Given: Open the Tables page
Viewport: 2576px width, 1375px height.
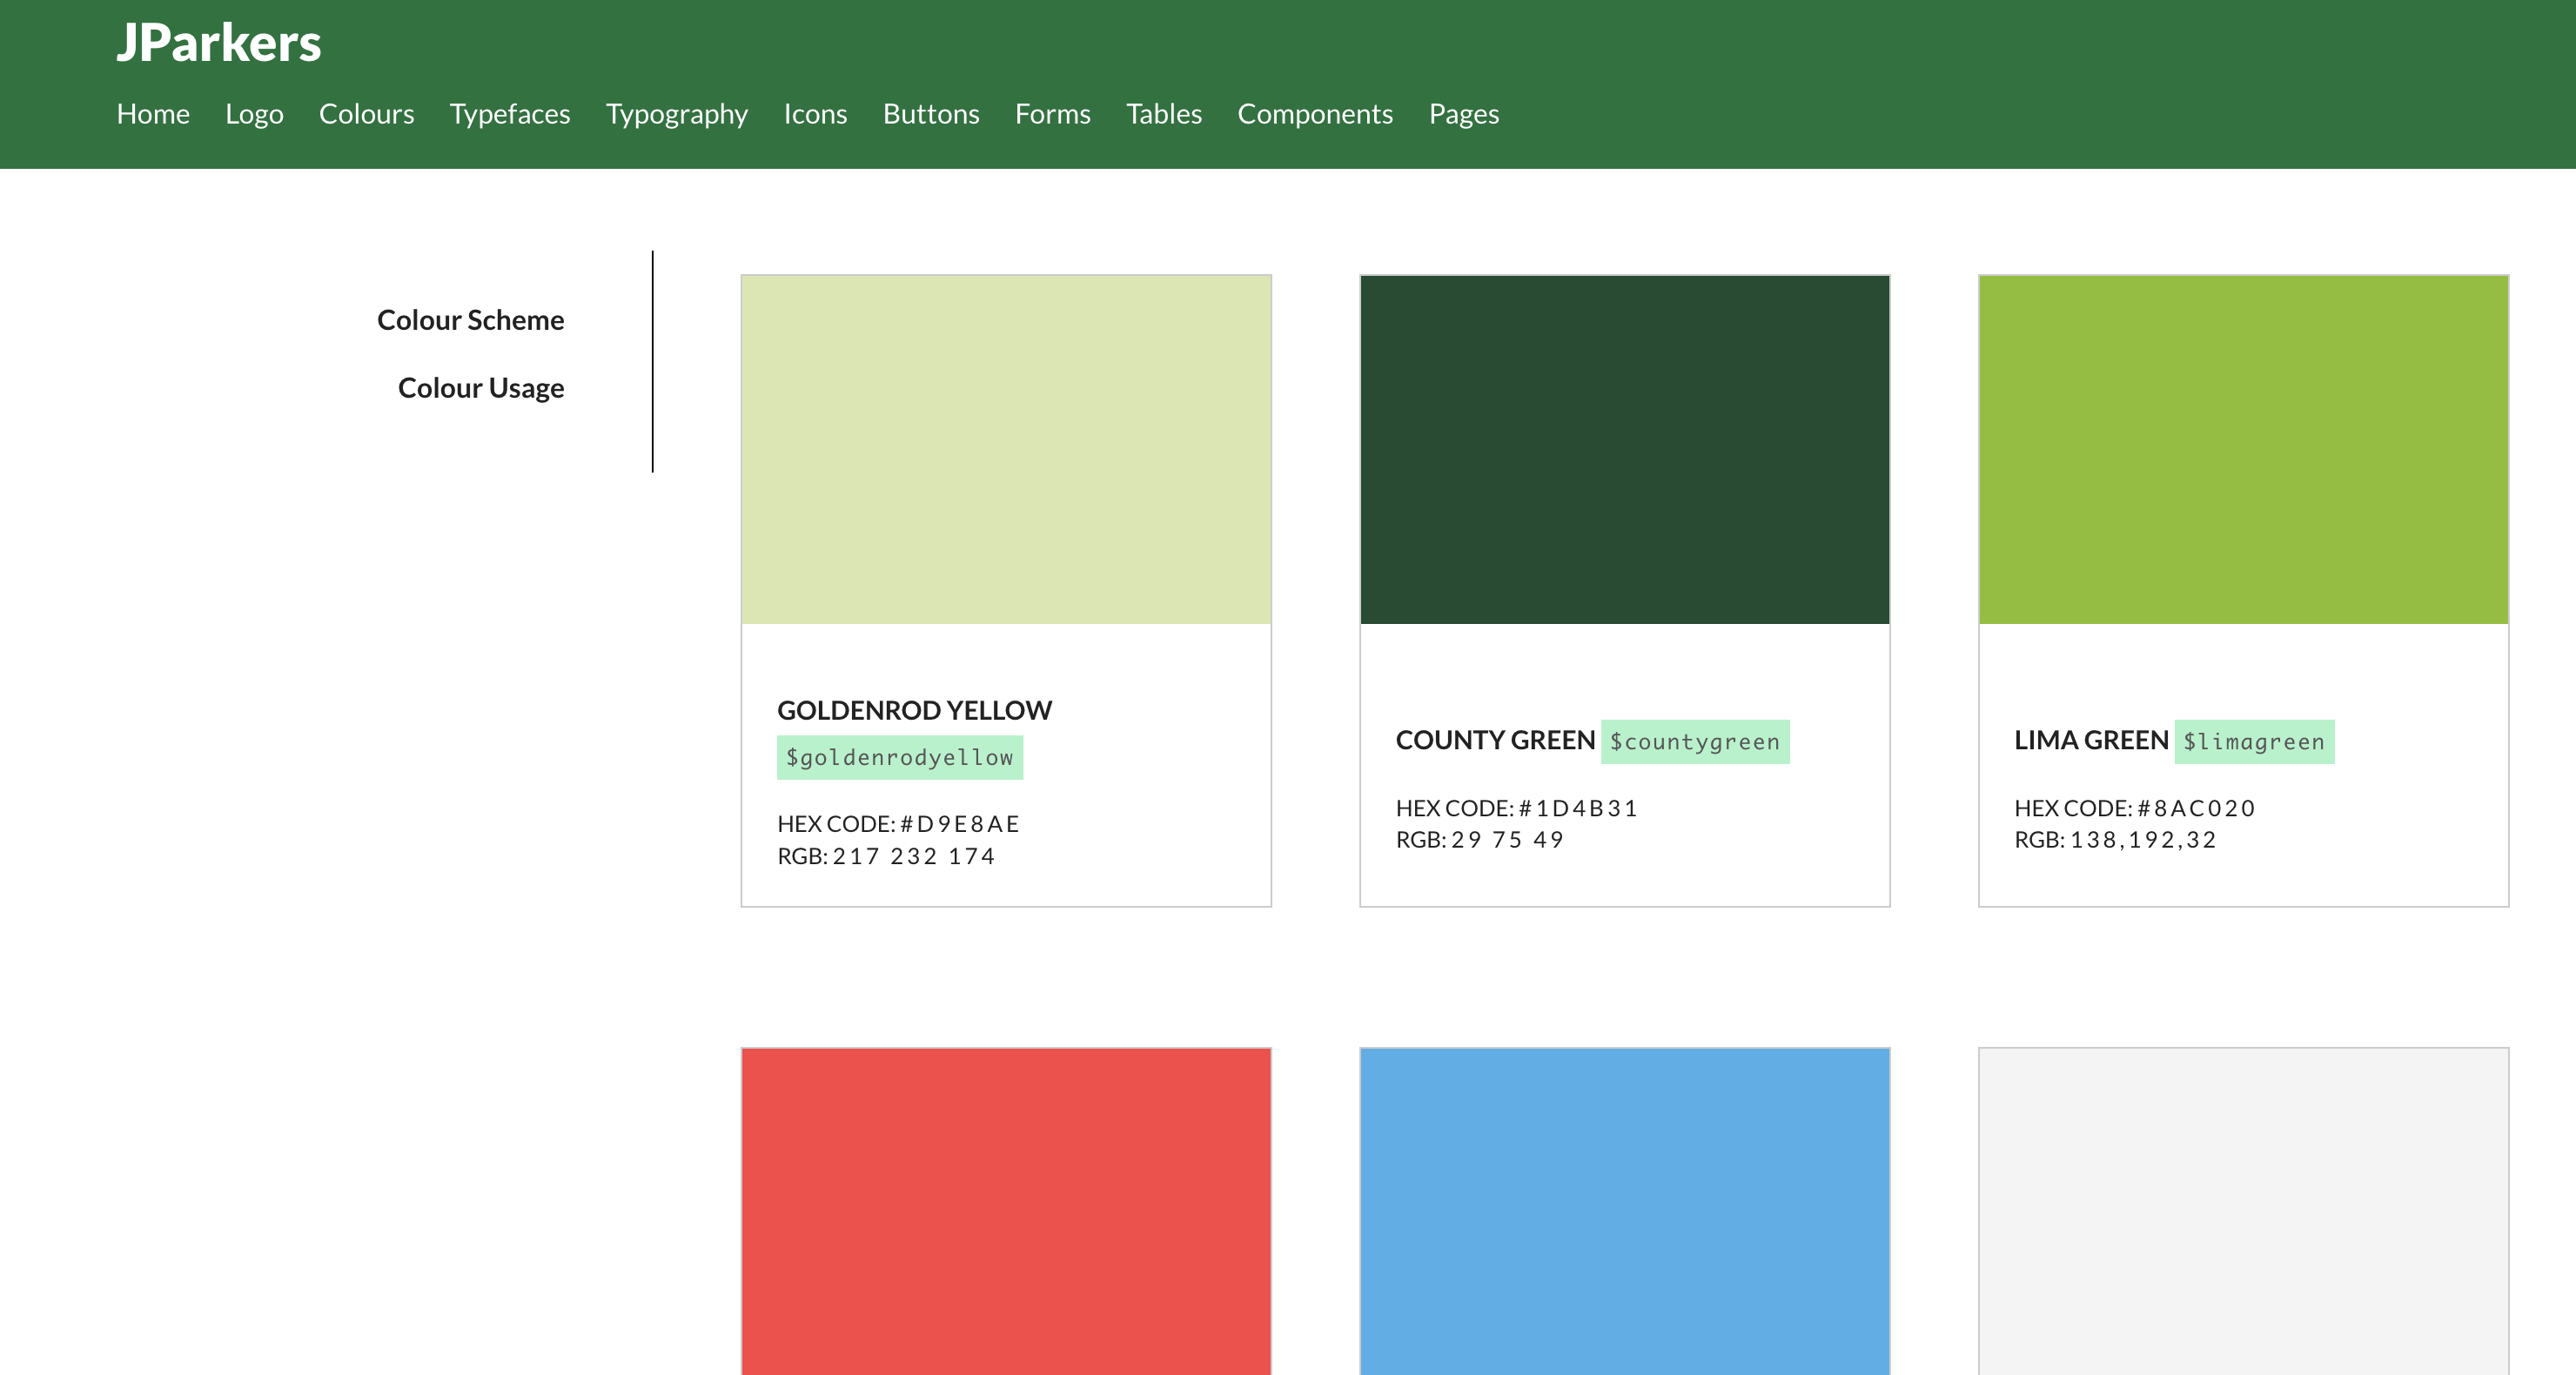Looking at the screenshot, I should (1164, 114).
